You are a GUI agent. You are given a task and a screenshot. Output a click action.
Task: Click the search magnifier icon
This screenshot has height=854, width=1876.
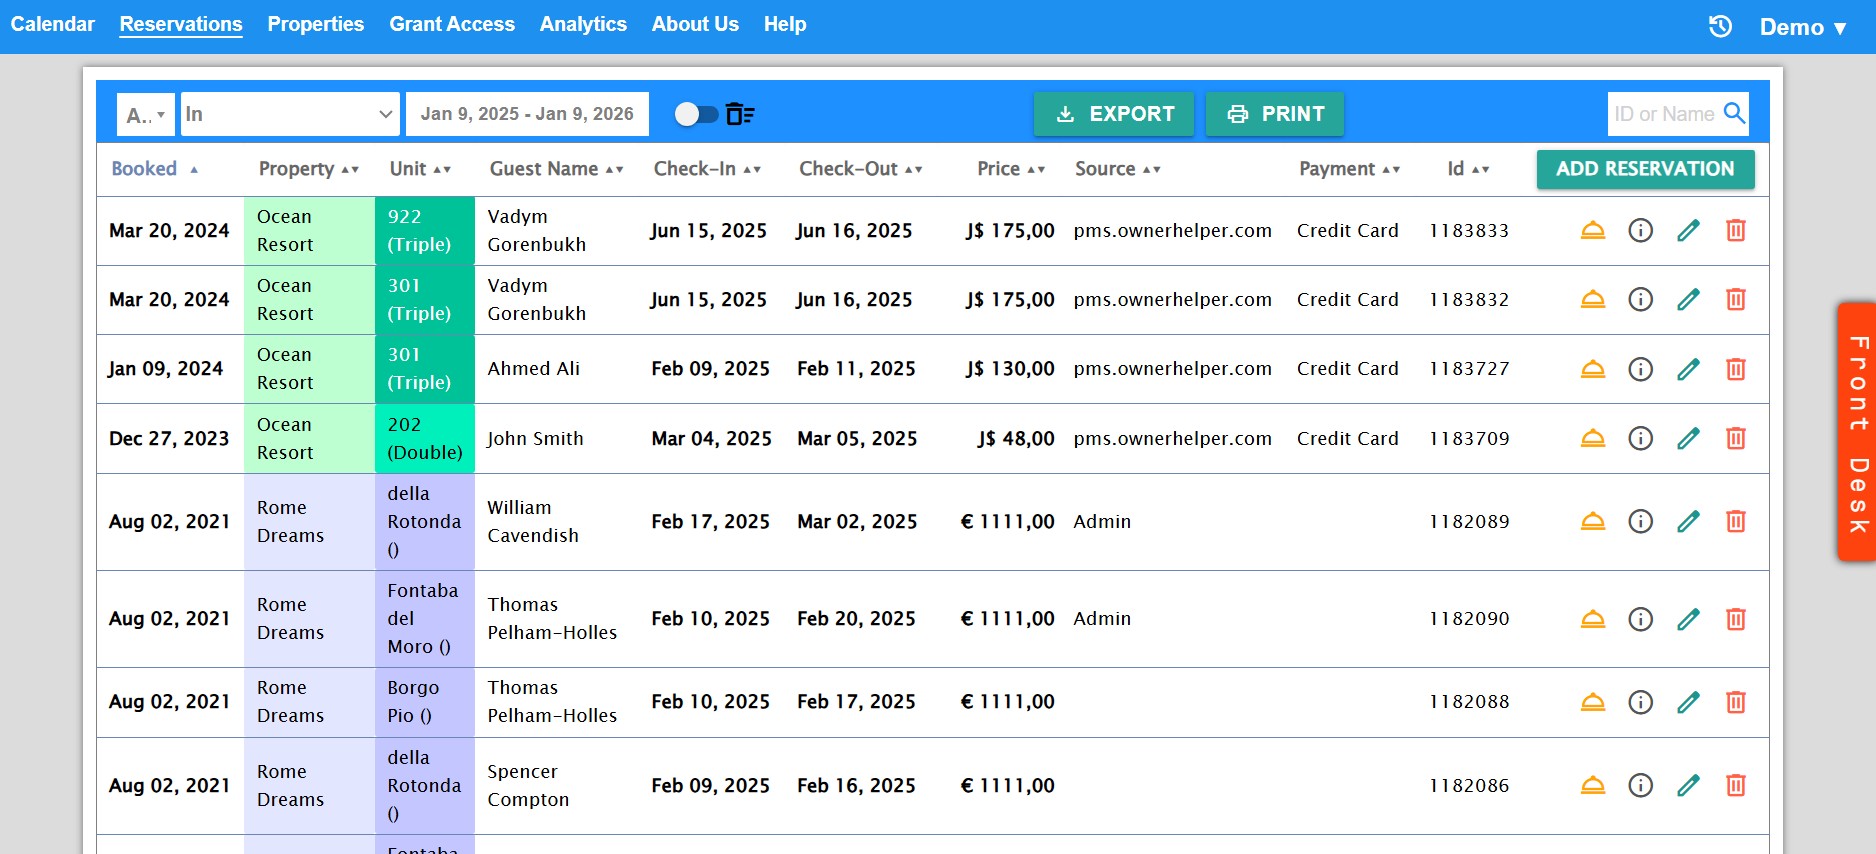pyautogui.click(x=1735, y=114)
